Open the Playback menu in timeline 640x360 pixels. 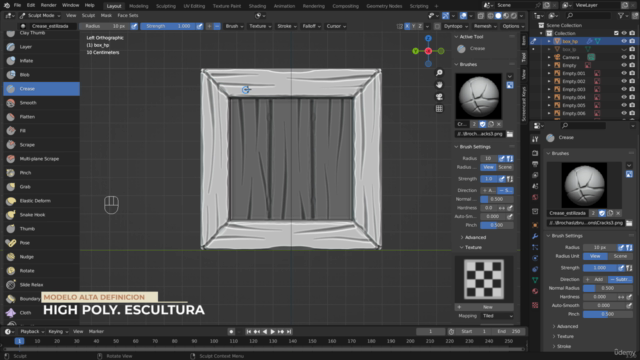pyautogui.click(x=32, y=332)
